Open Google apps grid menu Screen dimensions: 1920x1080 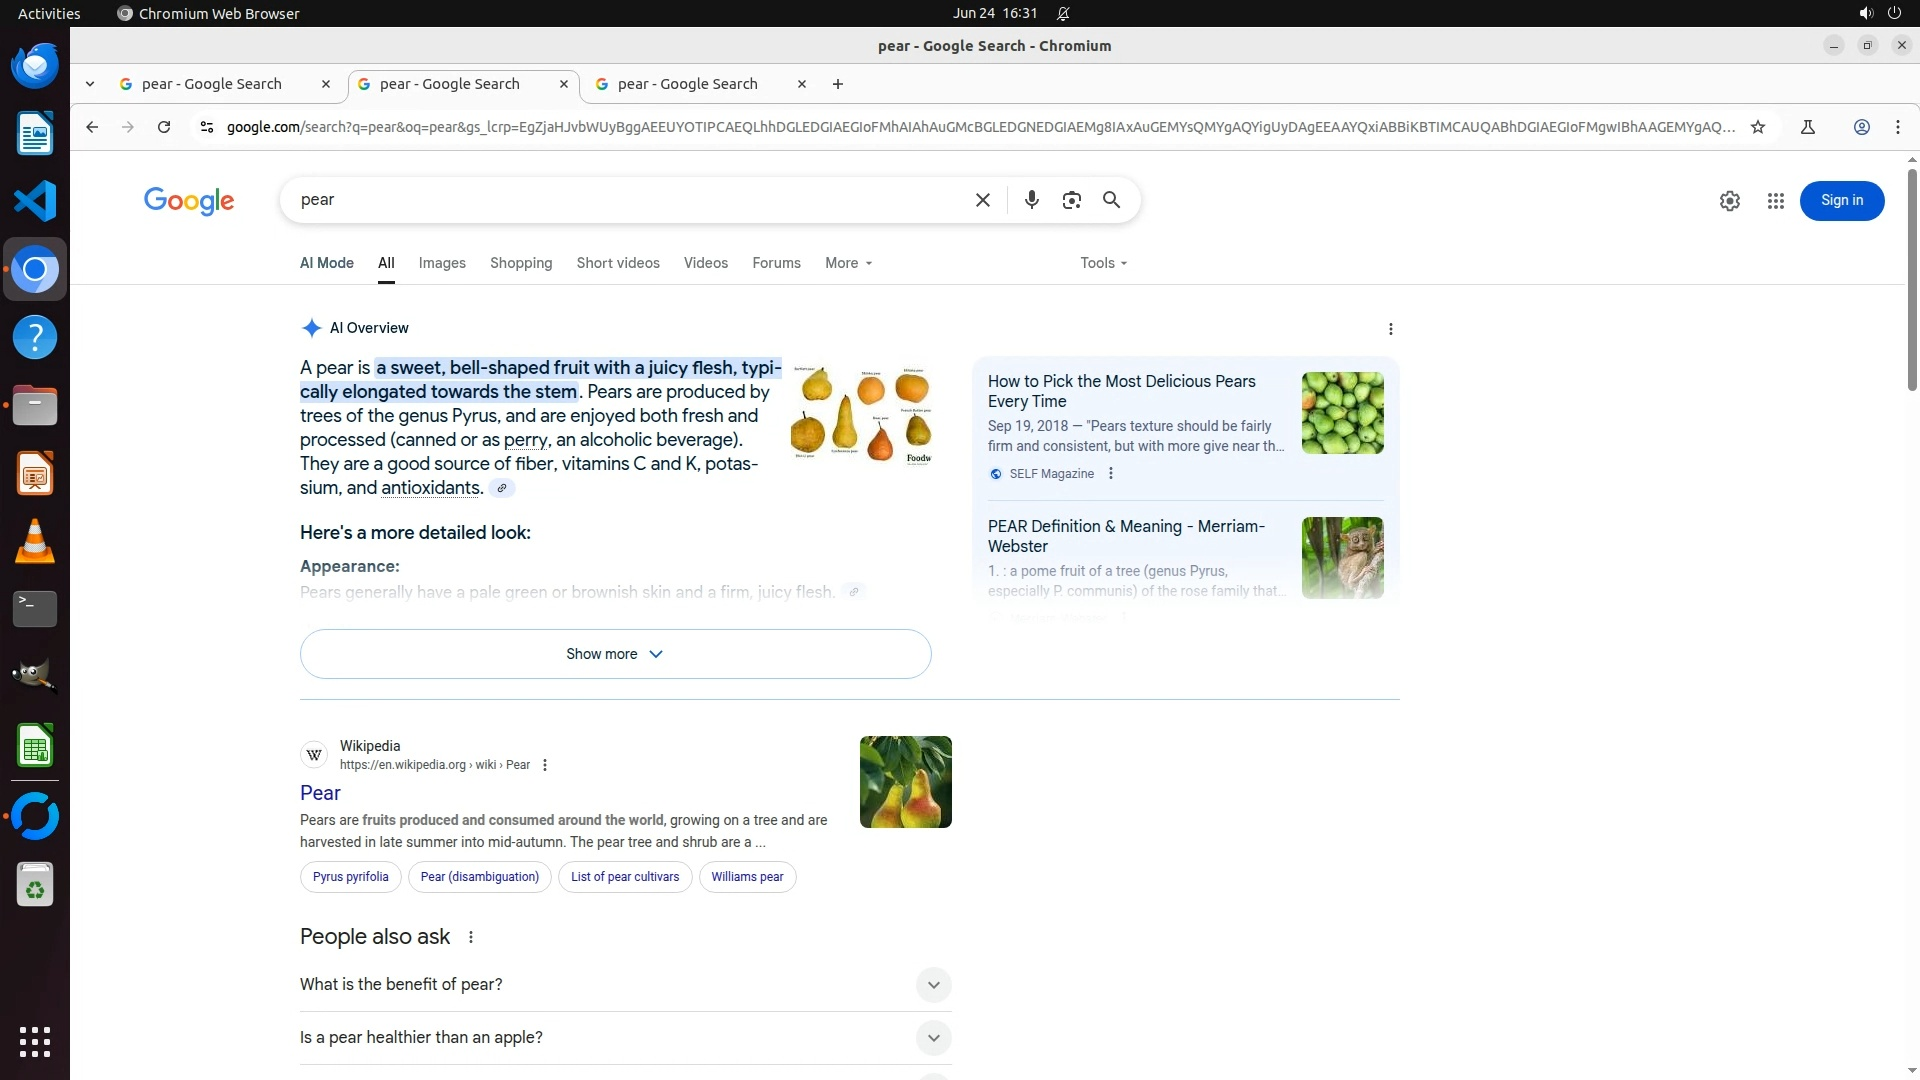tap(1775, 201)
